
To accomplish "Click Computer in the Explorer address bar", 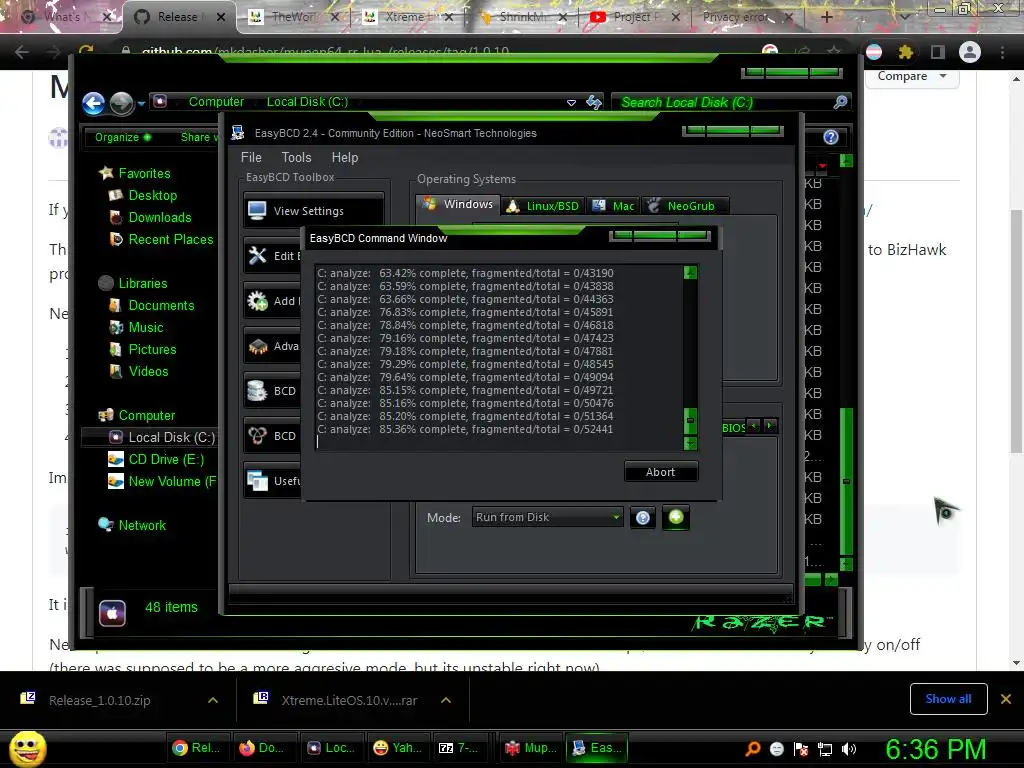I will point(216,102).
